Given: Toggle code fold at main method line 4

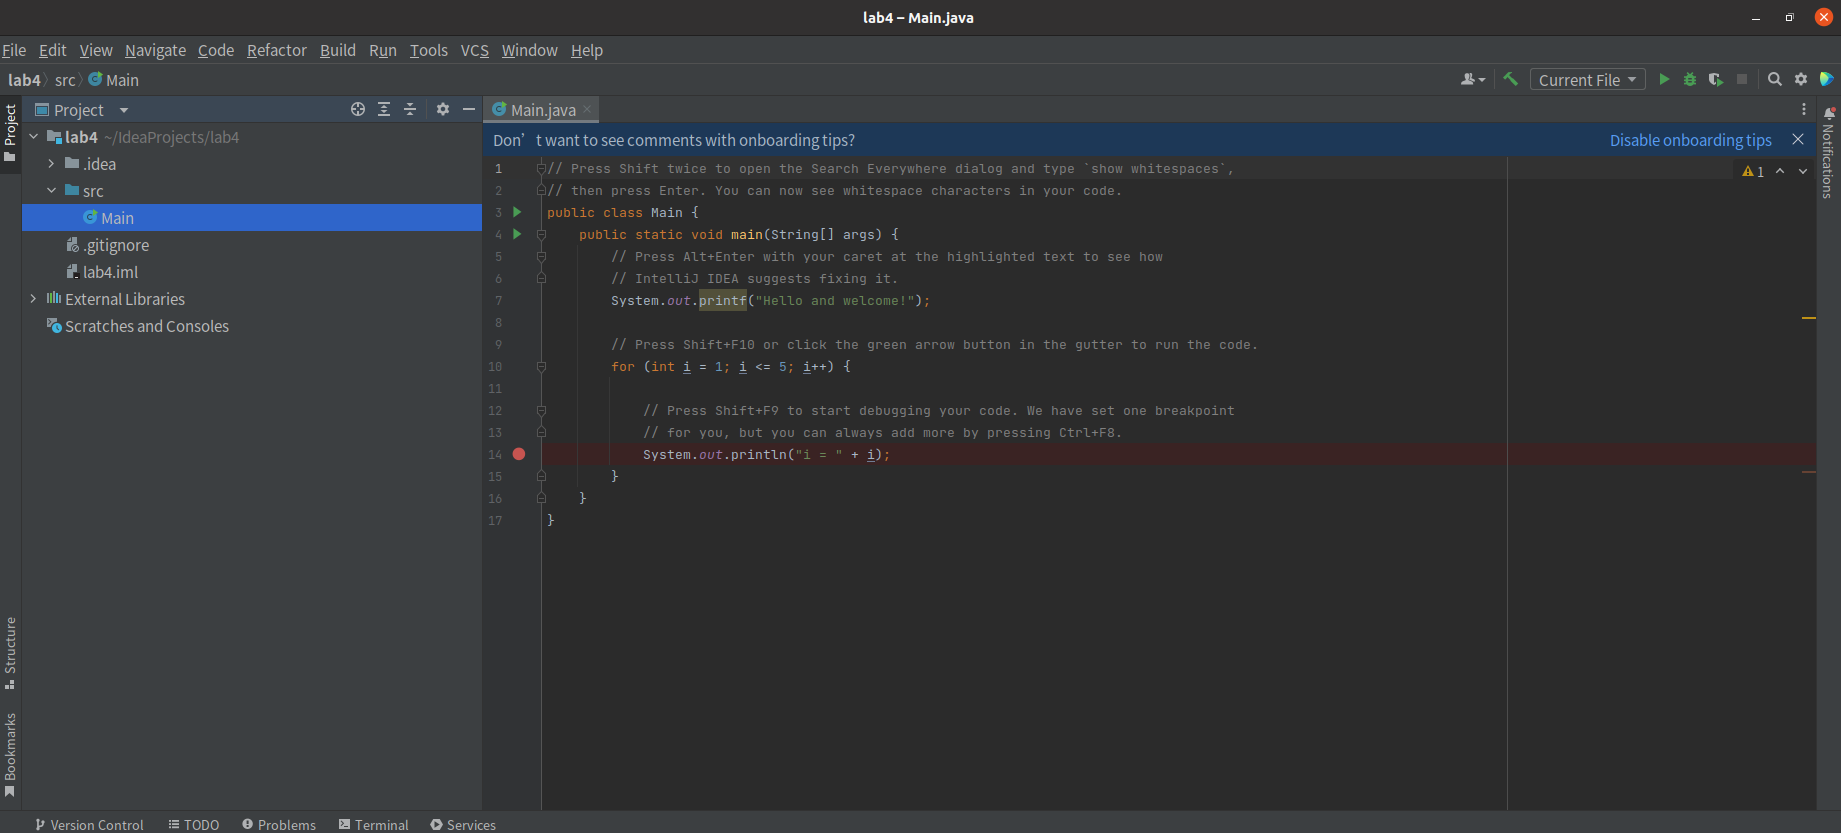Looking at the screenshot, I should (541, 234).
